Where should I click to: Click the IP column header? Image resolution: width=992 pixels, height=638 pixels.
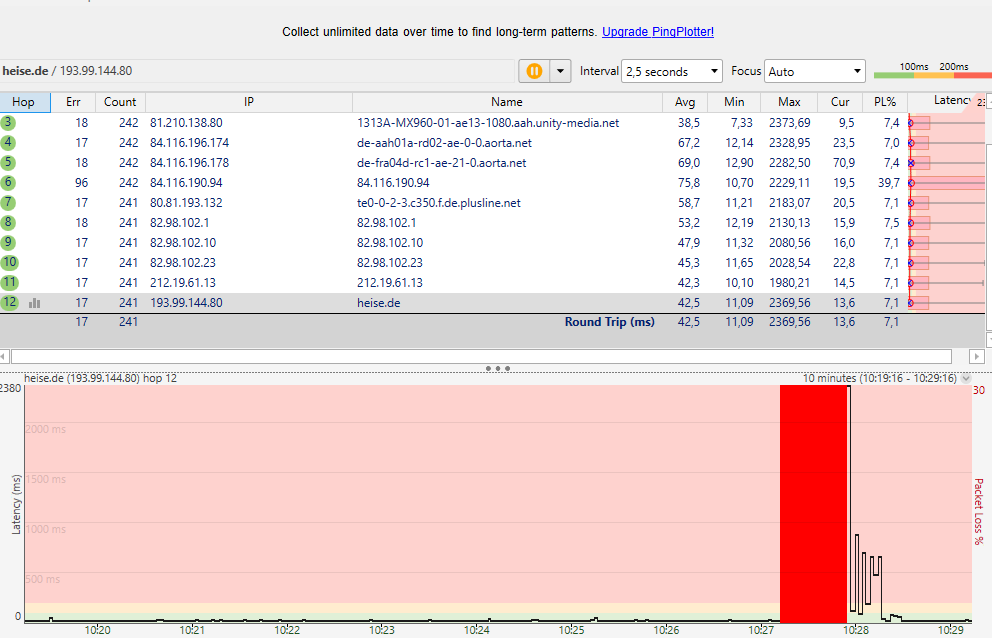click(249, 102)
